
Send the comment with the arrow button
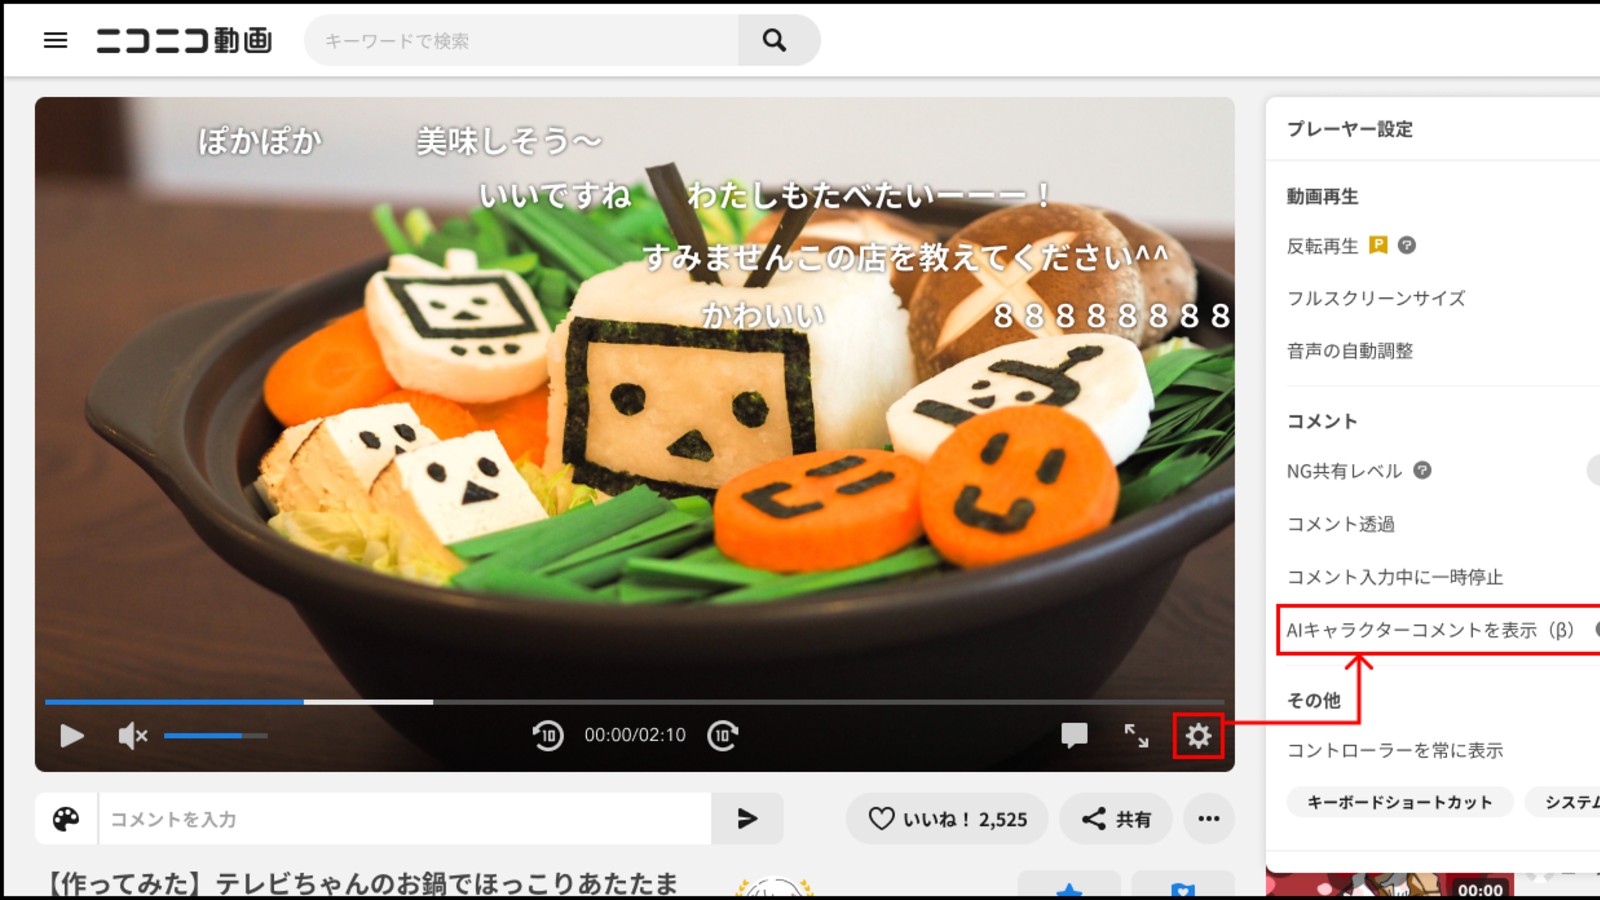(747, 819)
